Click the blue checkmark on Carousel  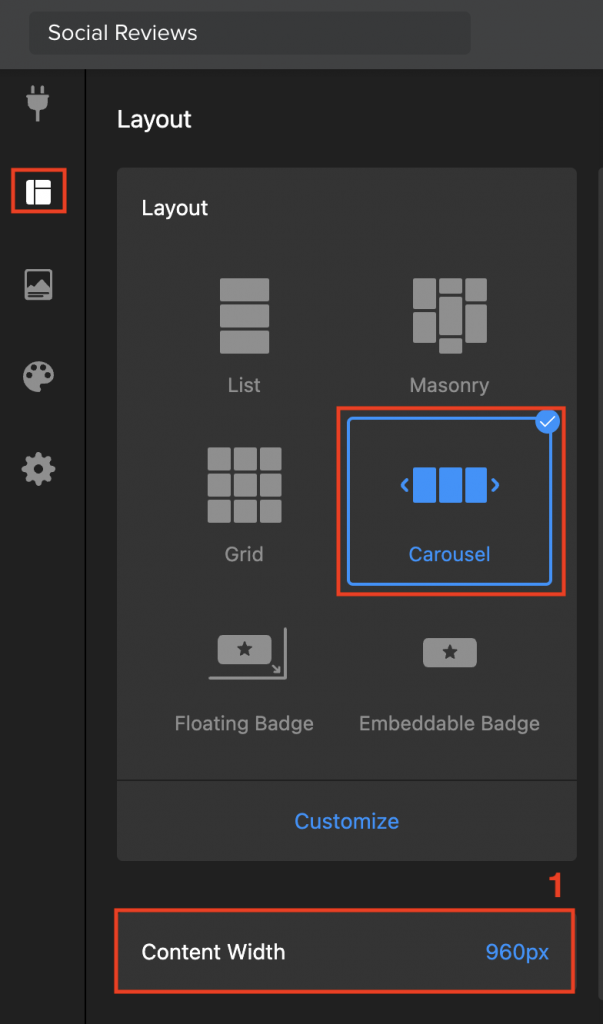[547, 422]
